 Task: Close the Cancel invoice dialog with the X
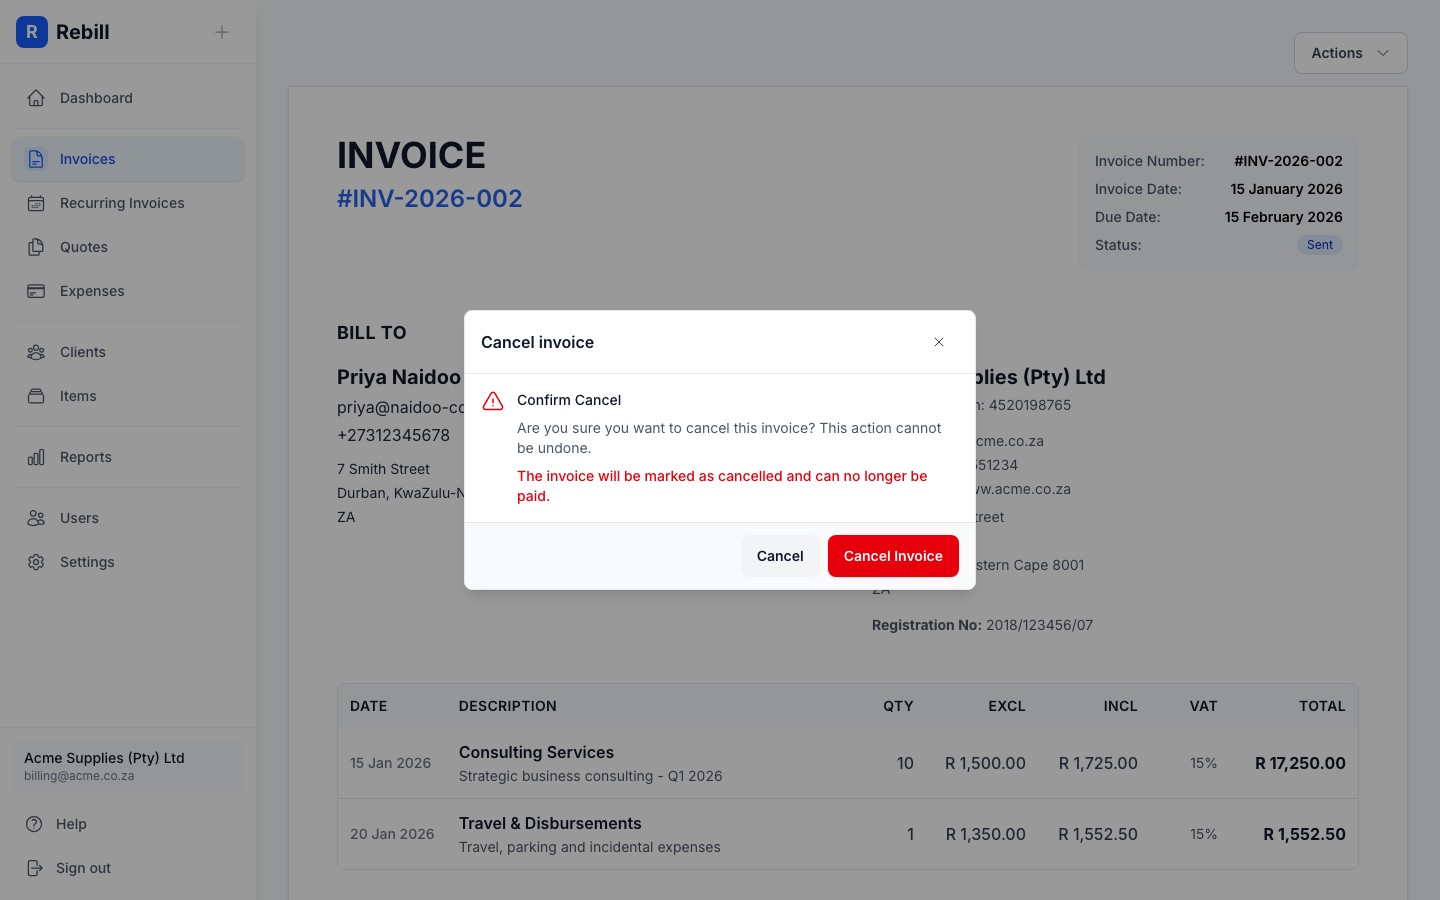tap(939, 342)
